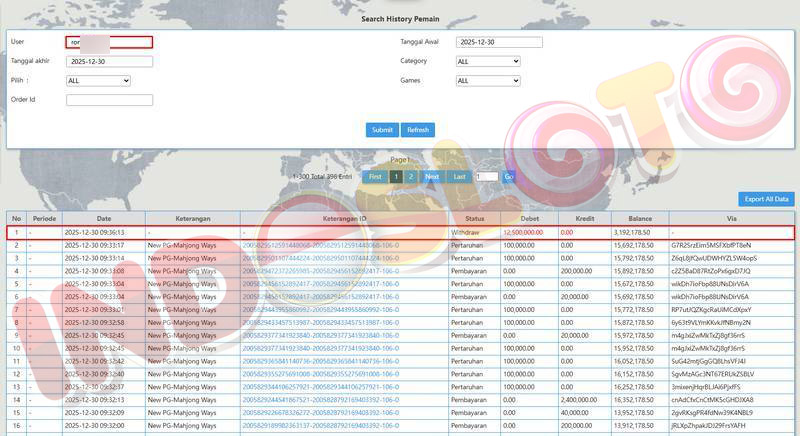Select the Tanggal akhir date field
This screenshot has width=800, height=436.
109,61
